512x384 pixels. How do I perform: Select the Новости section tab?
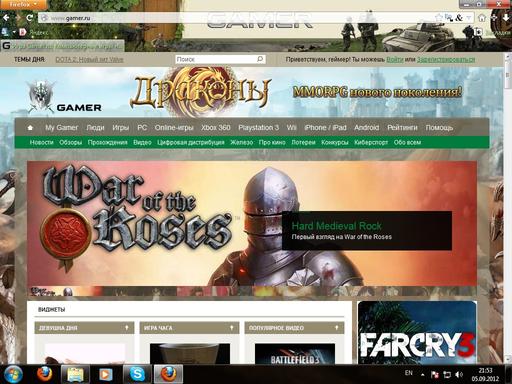pos(42,142)
